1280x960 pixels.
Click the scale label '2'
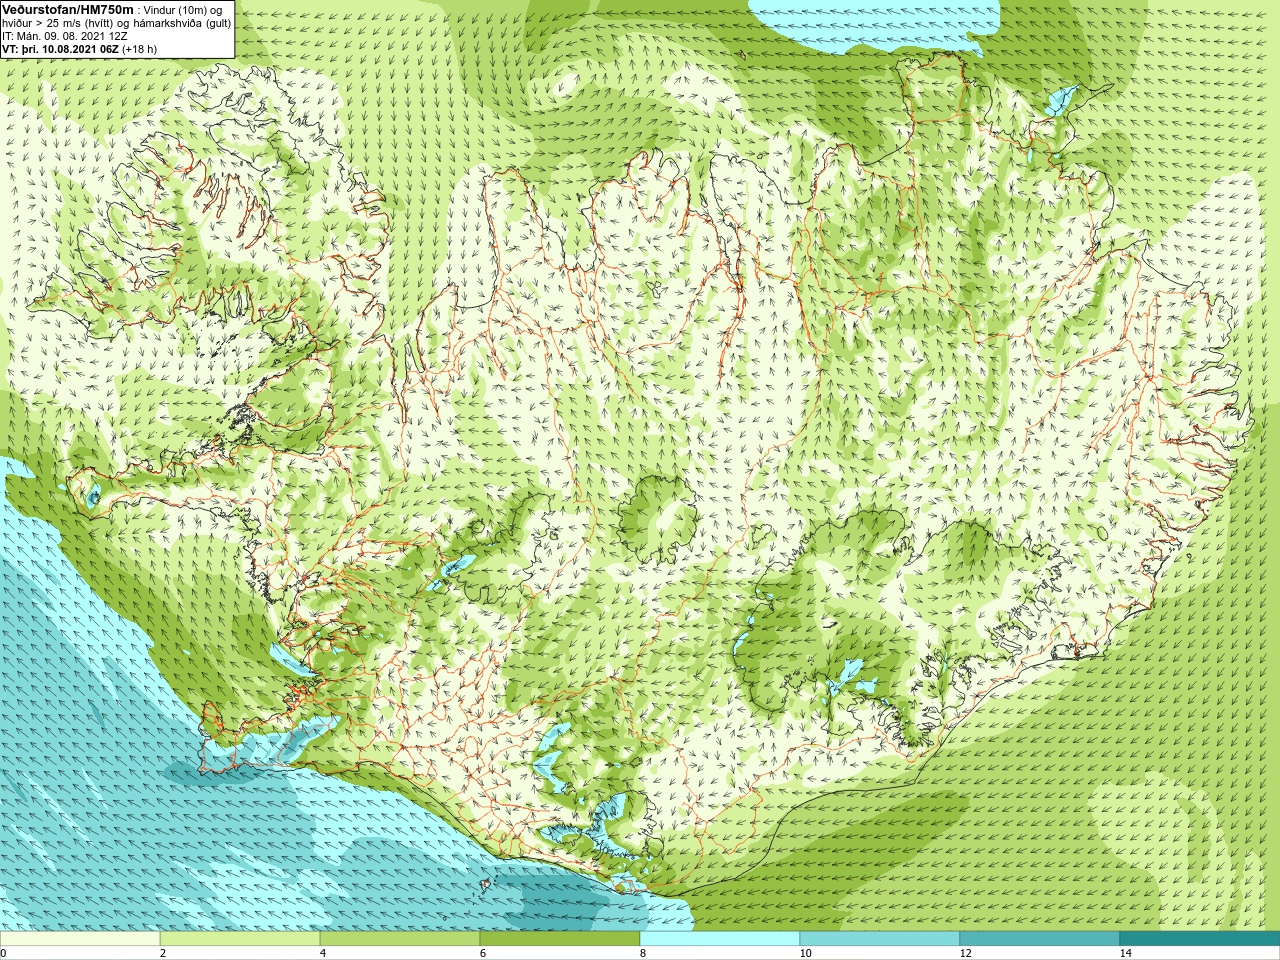162,953
